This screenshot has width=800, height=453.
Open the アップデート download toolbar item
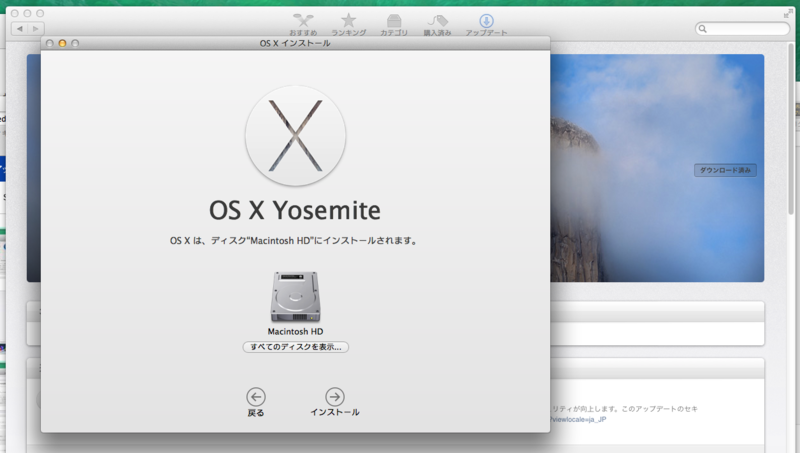pos(486,24)
